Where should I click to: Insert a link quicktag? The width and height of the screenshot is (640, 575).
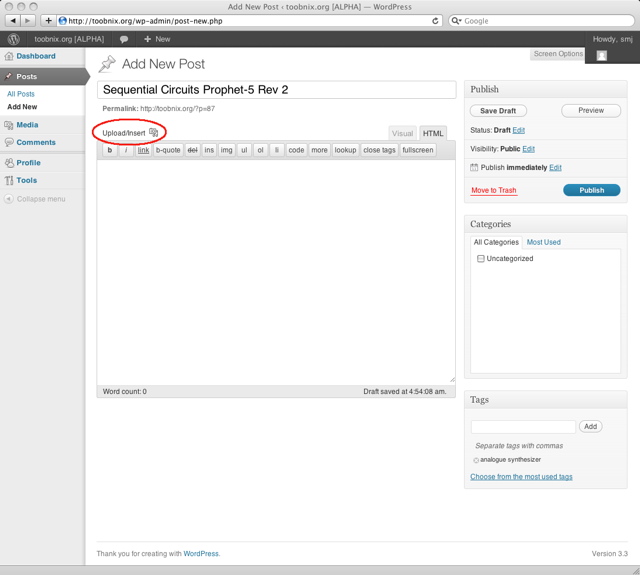143,150
